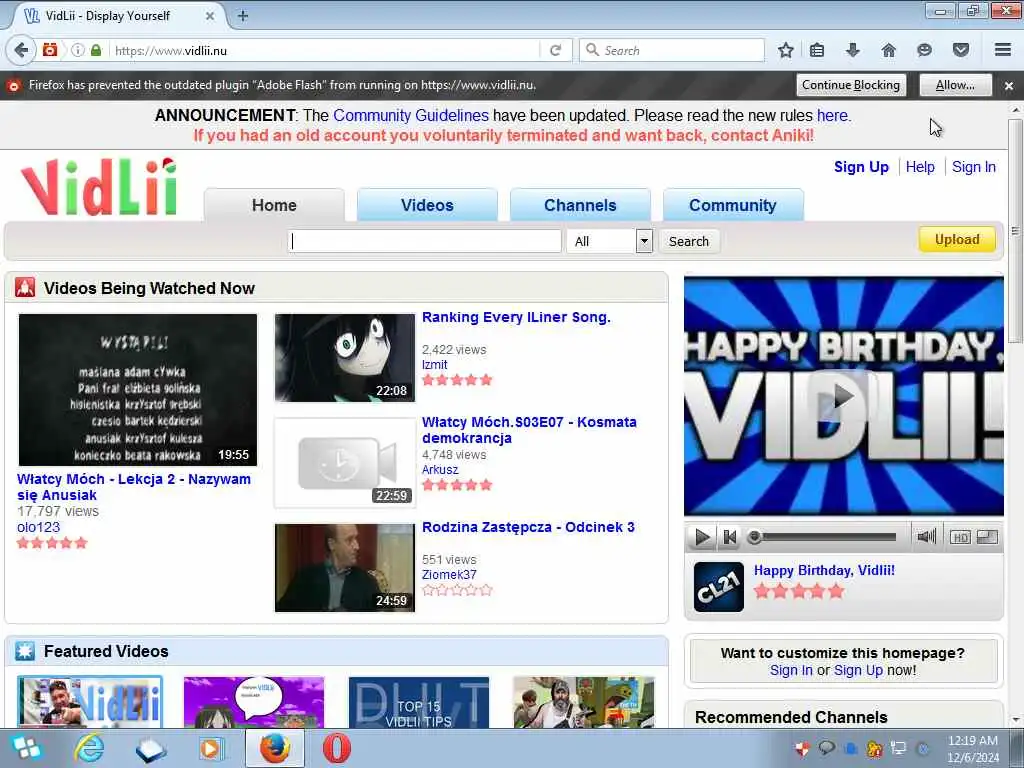Toggle fullscreen mode in the video player
Viewport: 1024px width, 768px height.
pos(987,537)
